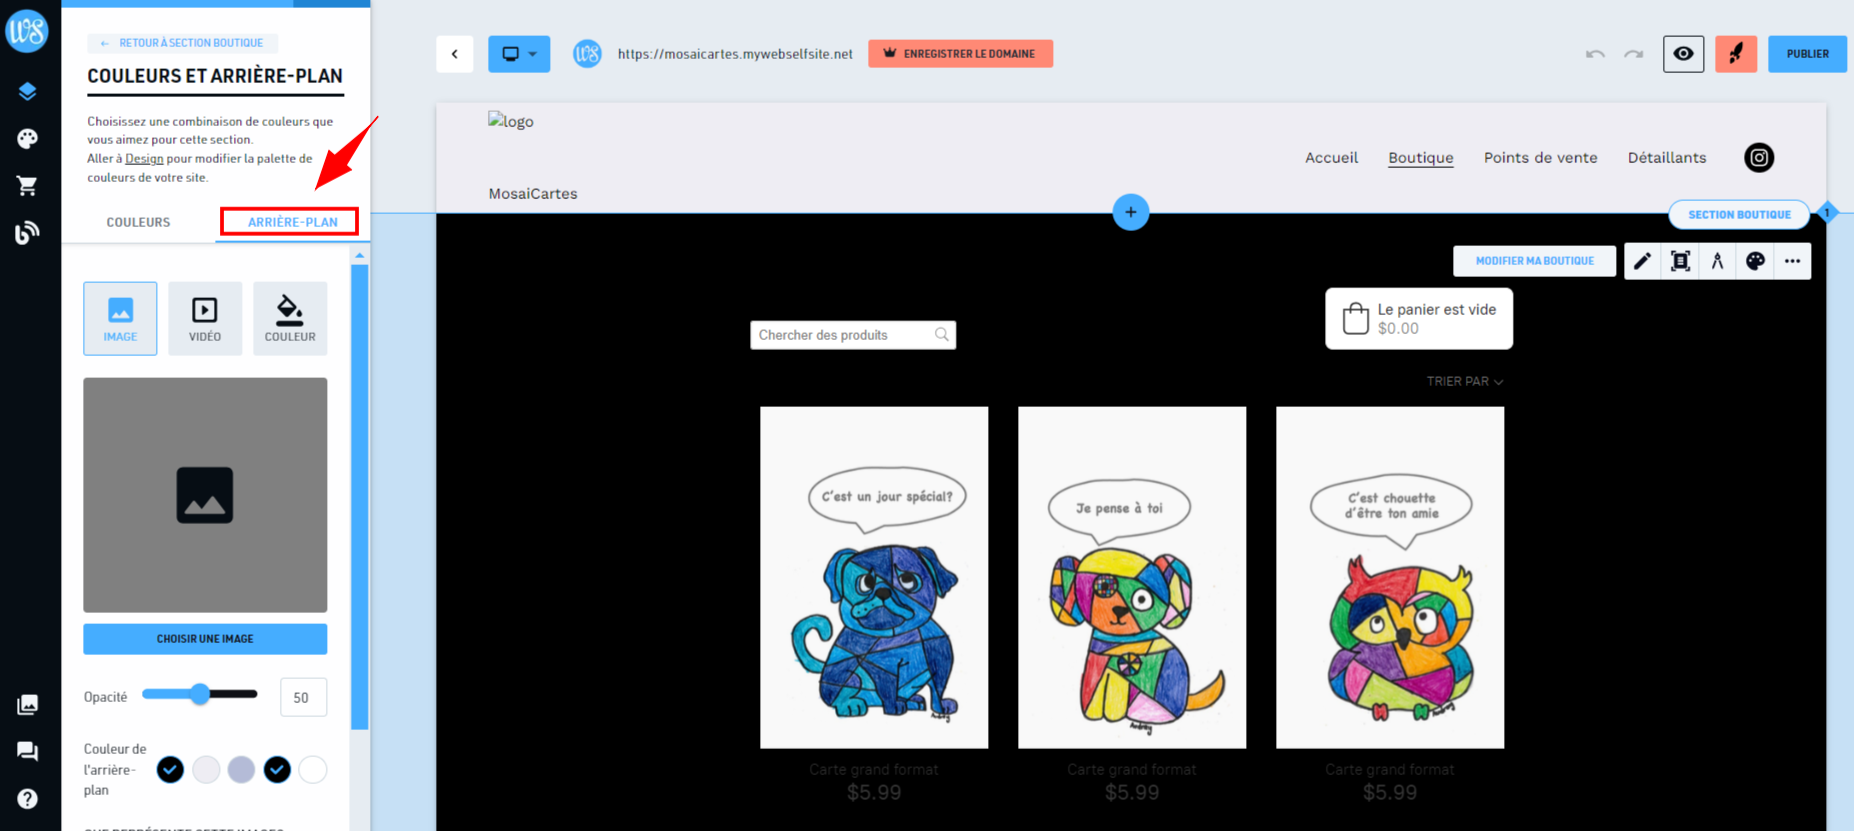The width and height of the screenshot is (1854, 831).
Task: Click the Chercher des produits search field
Action: [853, 335]
